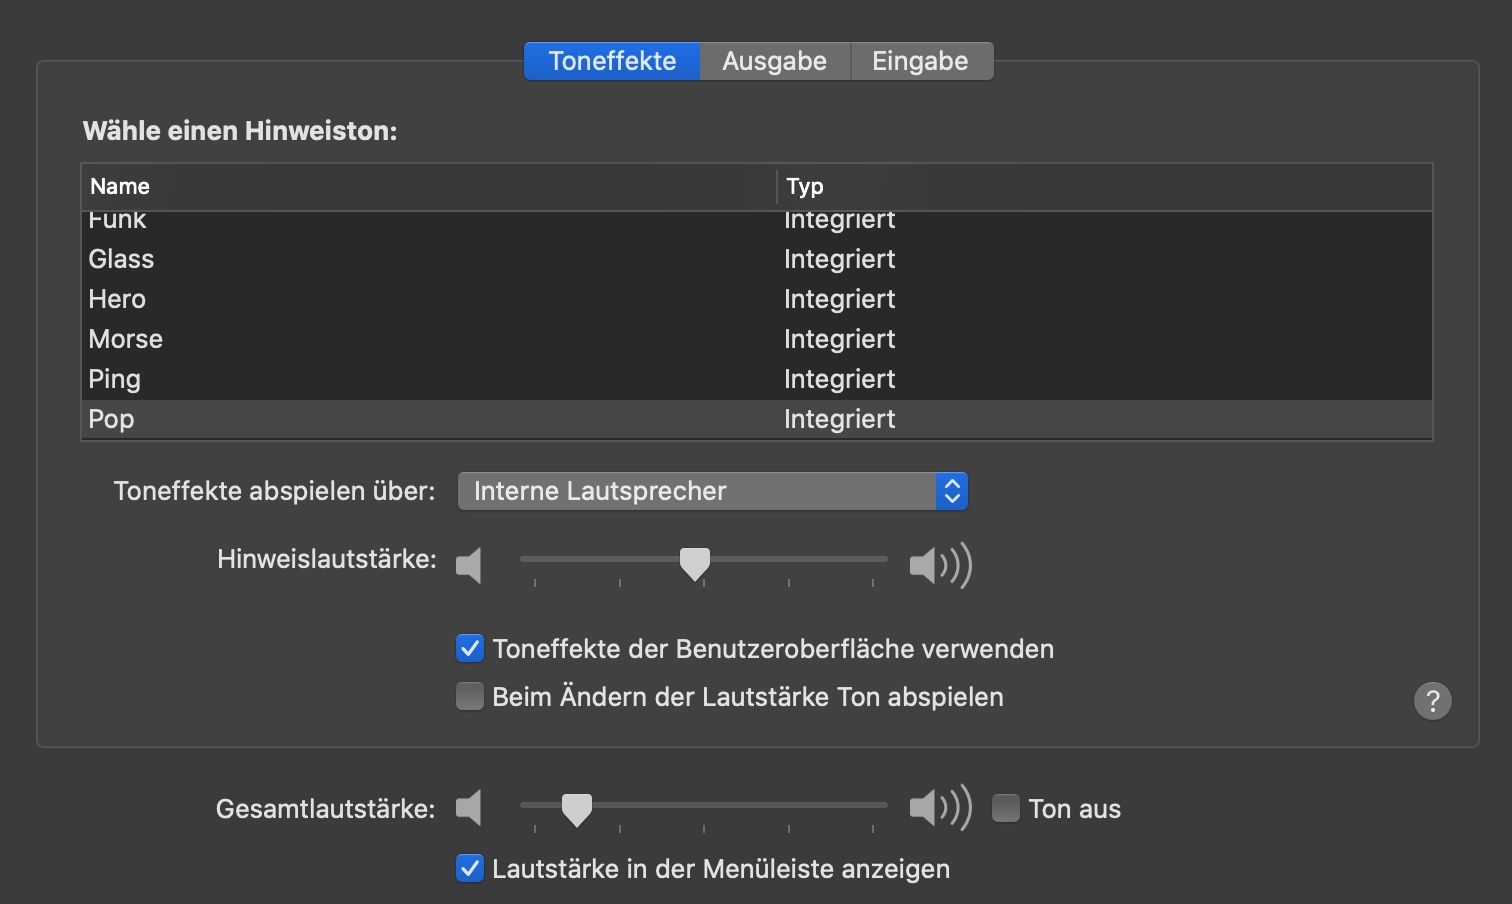Screen dimensions: 1512x904
Task: Choose Morse from the sound list
Action: pyautogui.click(x=126, y=339)
